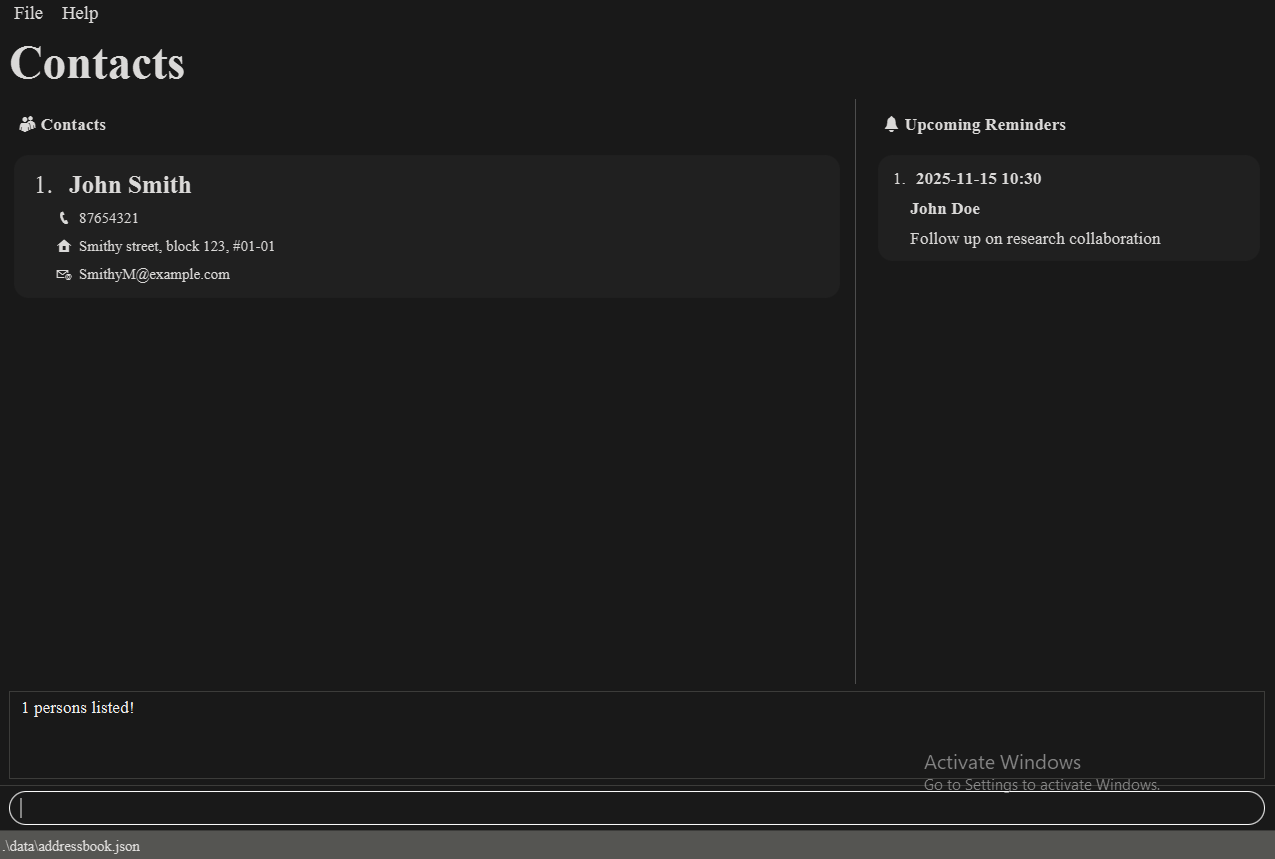Click the envelope icon beside the email address

click(64, 274)
